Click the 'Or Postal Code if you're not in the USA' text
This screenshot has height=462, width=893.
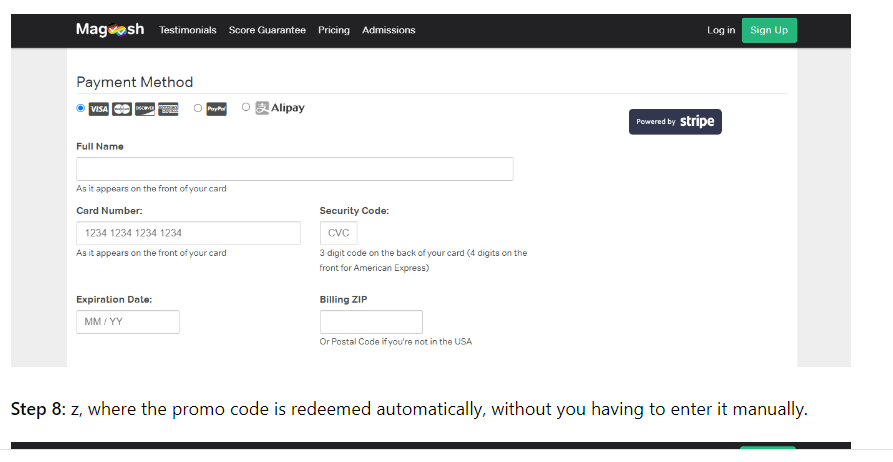pyautogui.click(x=395, y=342)
